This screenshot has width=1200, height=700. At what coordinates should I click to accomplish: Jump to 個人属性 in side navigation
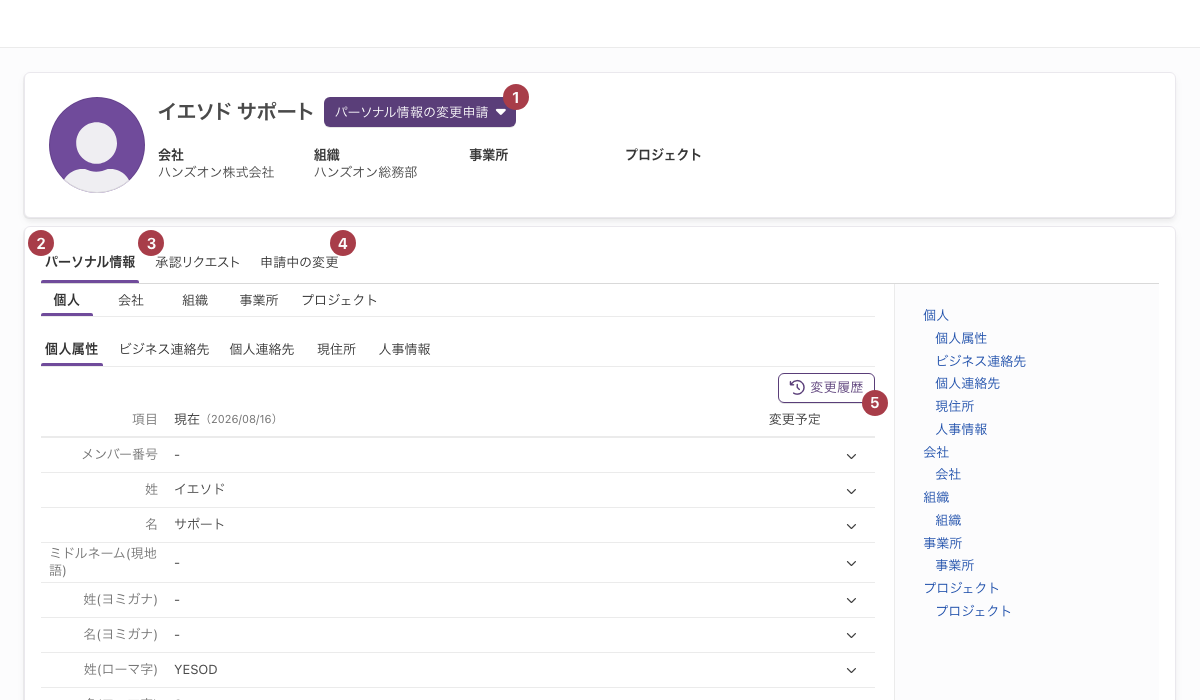coord(961,338)
